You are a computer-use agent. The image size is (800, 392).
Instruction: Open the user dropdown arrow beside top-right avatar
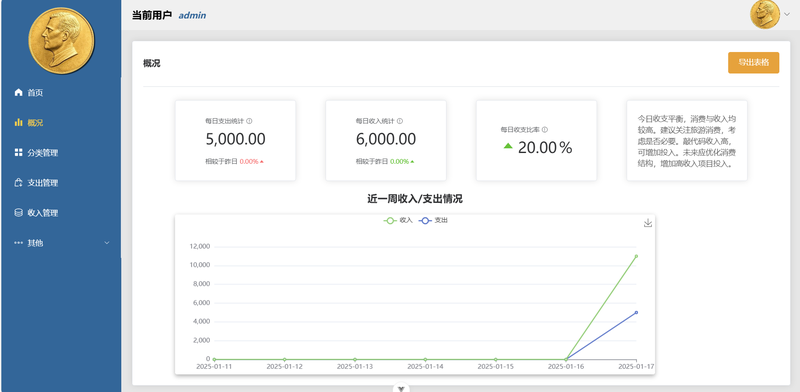coord(786,14)
